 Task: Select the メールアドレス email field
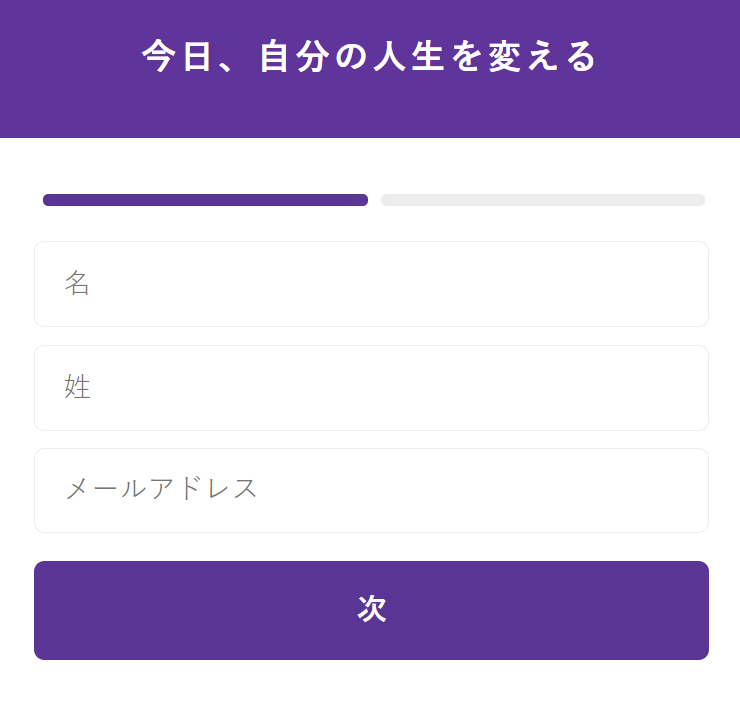[371, 490]
